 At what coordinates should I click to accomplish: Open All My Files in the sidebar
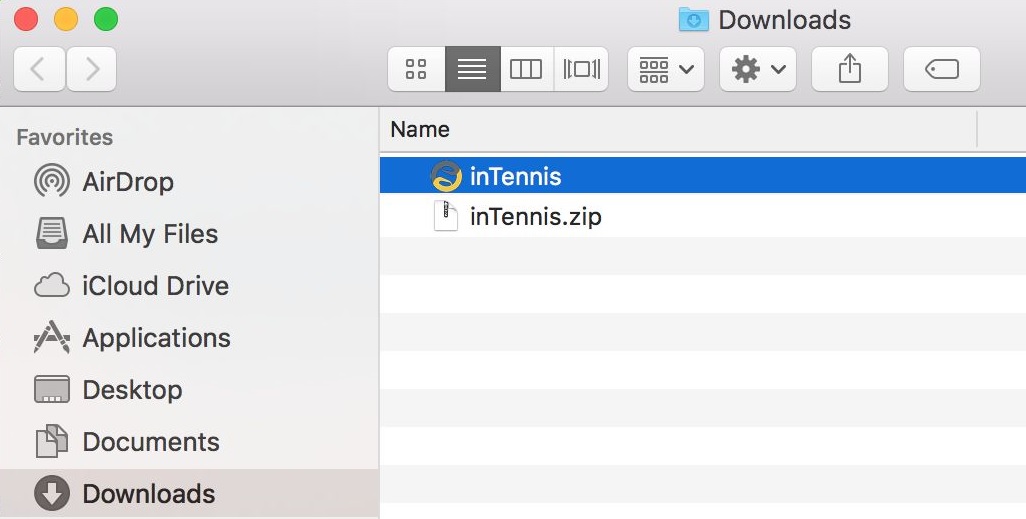(189, 234)
